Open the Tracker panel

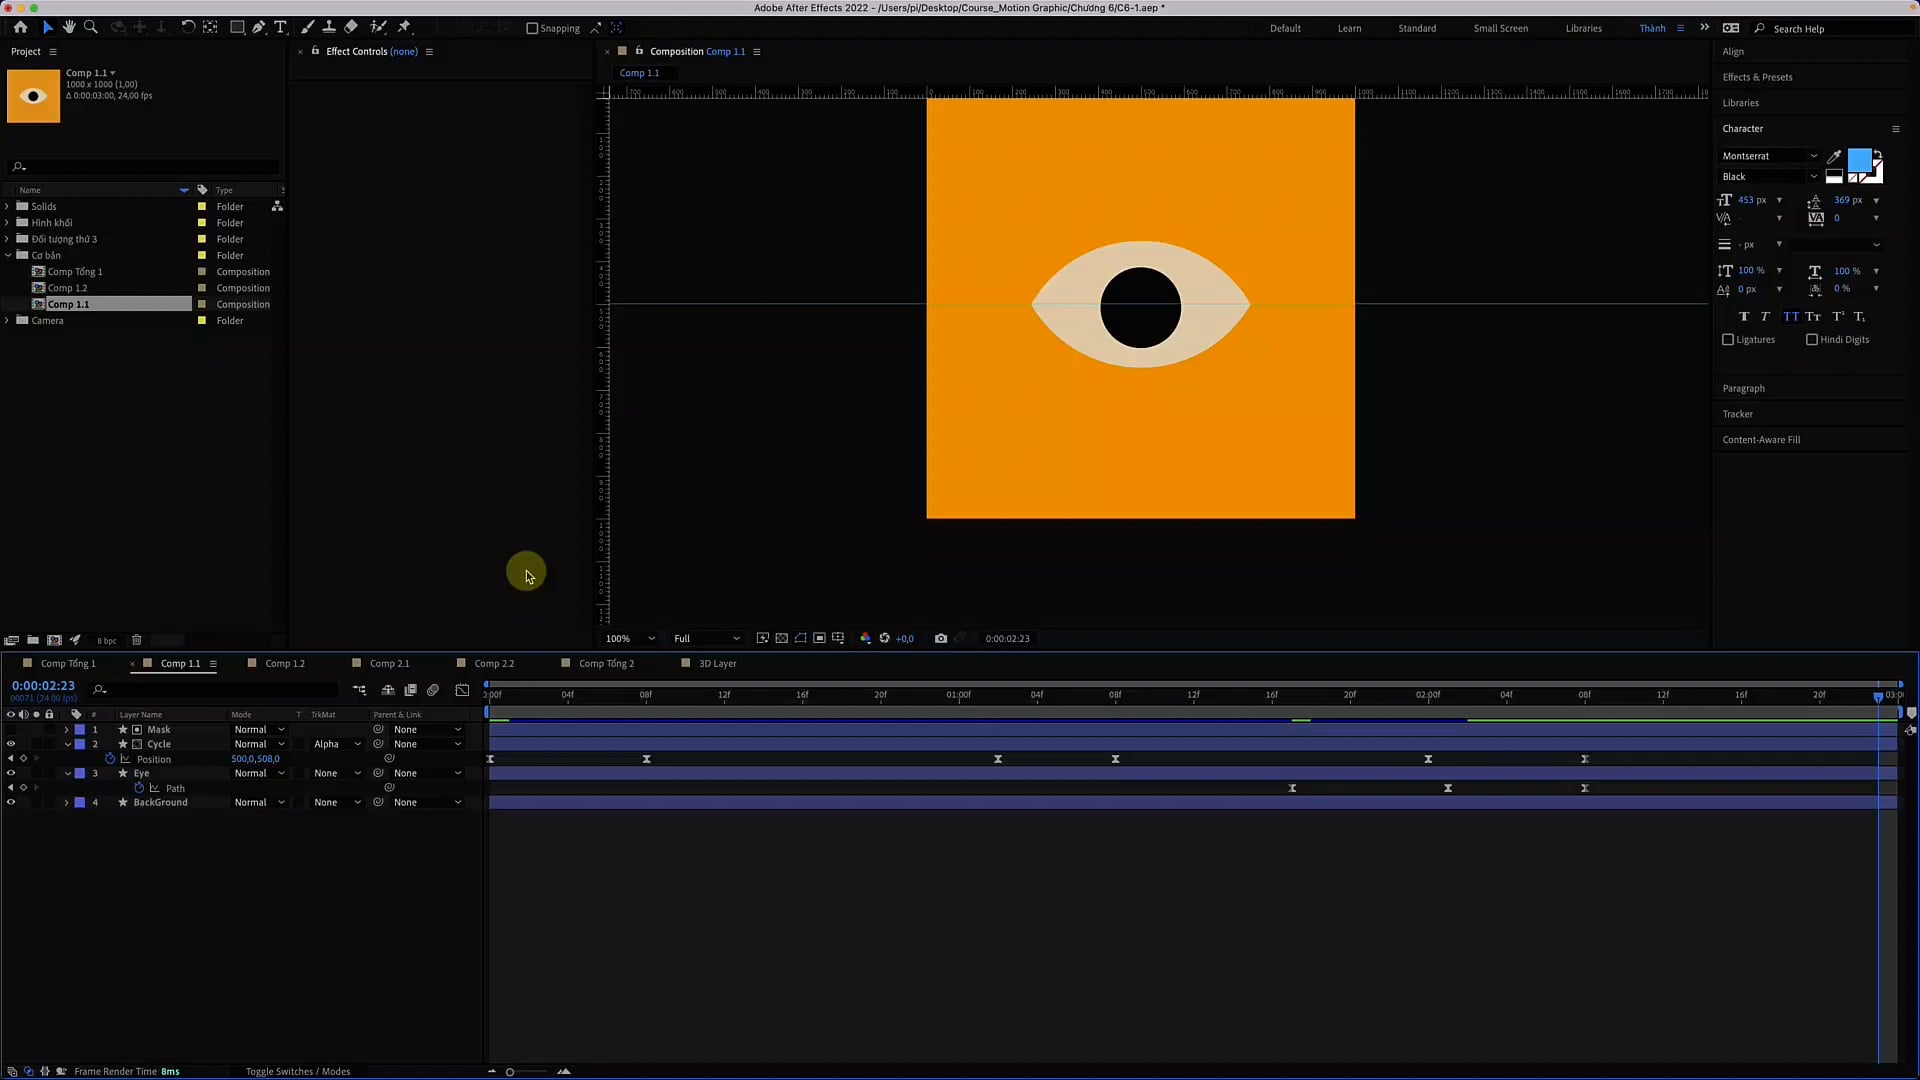1737,414
